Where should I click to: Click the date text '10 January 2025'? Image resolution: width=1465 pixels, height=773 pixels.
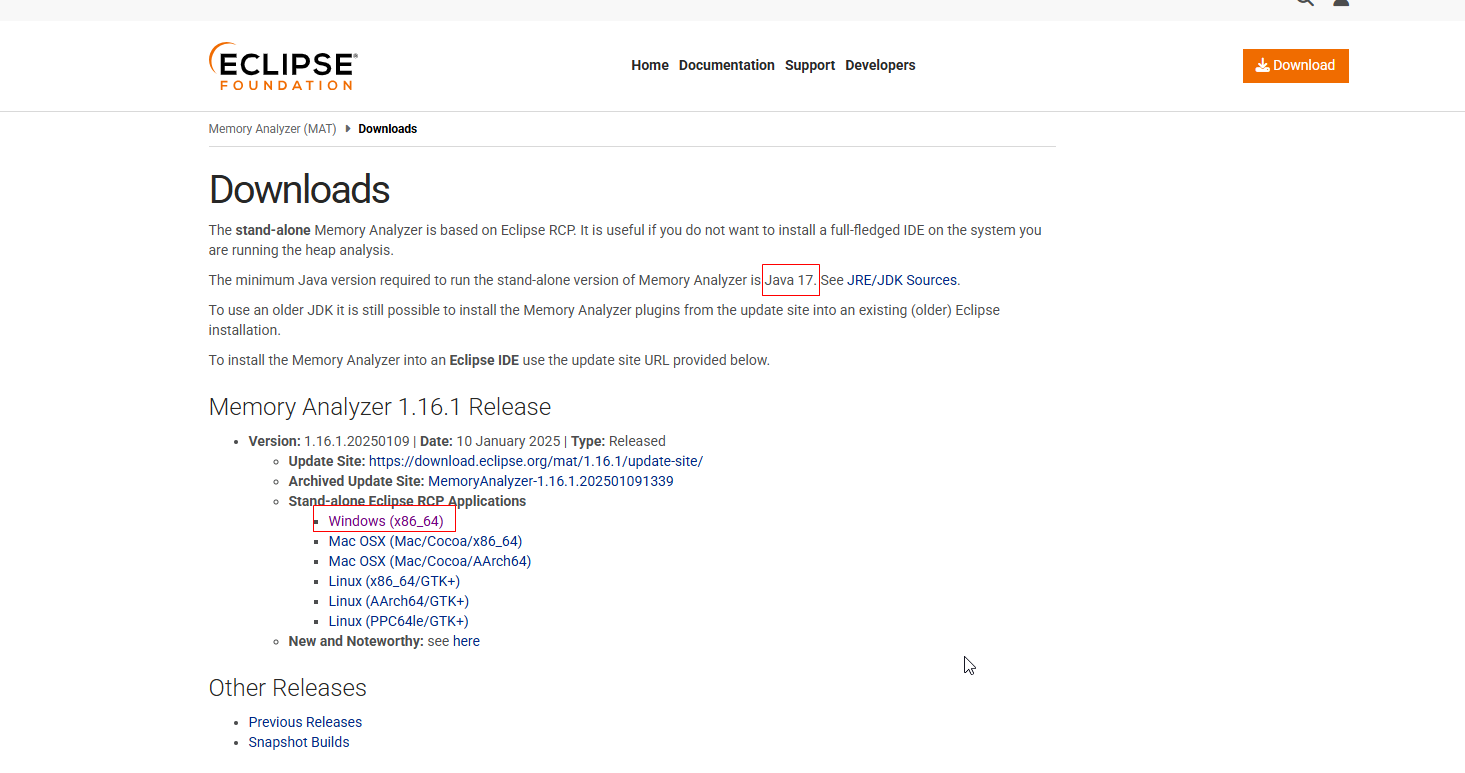tap(508, 441)
